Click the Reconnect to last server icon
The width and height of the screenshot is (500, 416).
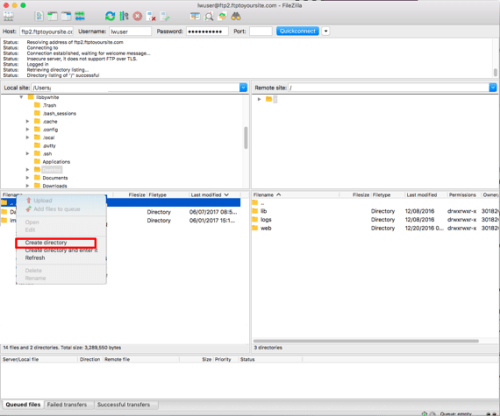pos(165,16)
